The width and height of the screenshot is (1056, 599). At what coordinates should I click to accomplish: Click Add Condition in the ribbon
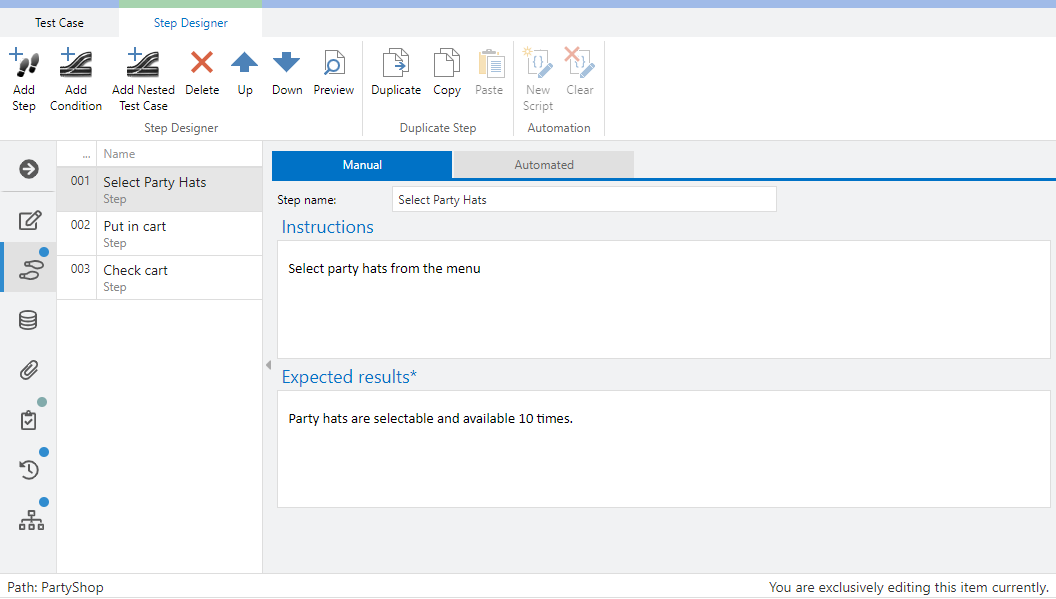pyautogui.click(x=76, y=65)
